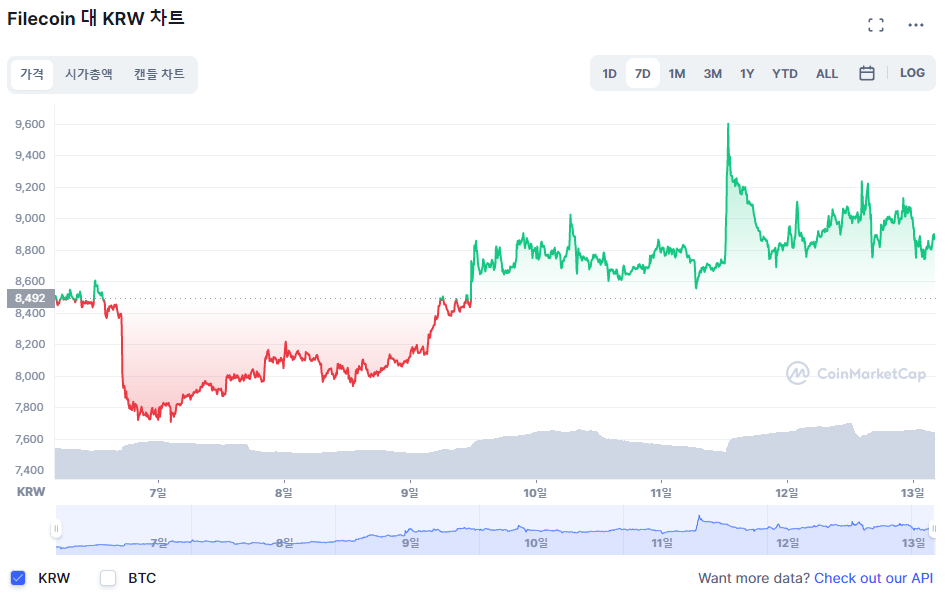Click the Filecoin 대 KRW 차트 heading
The width and height of the screenshot is (950, 605).
(x=95, y=19)
